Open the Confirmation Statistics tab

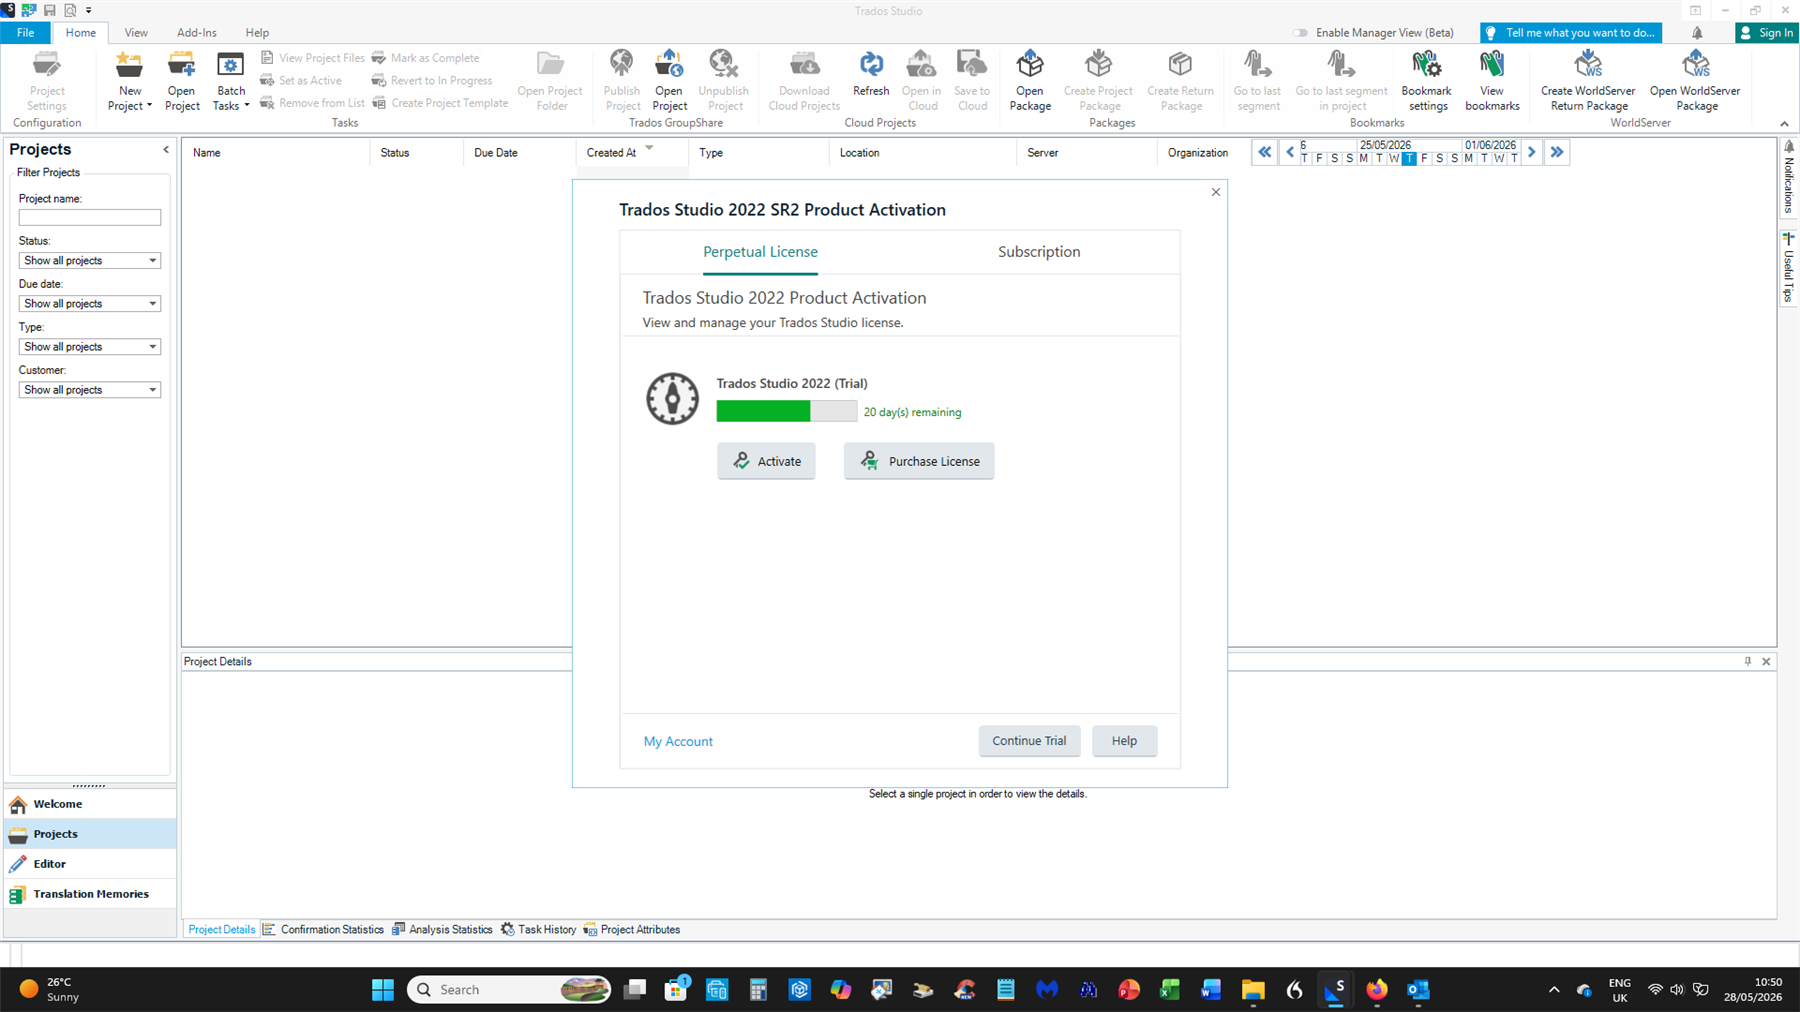point(324,929)
